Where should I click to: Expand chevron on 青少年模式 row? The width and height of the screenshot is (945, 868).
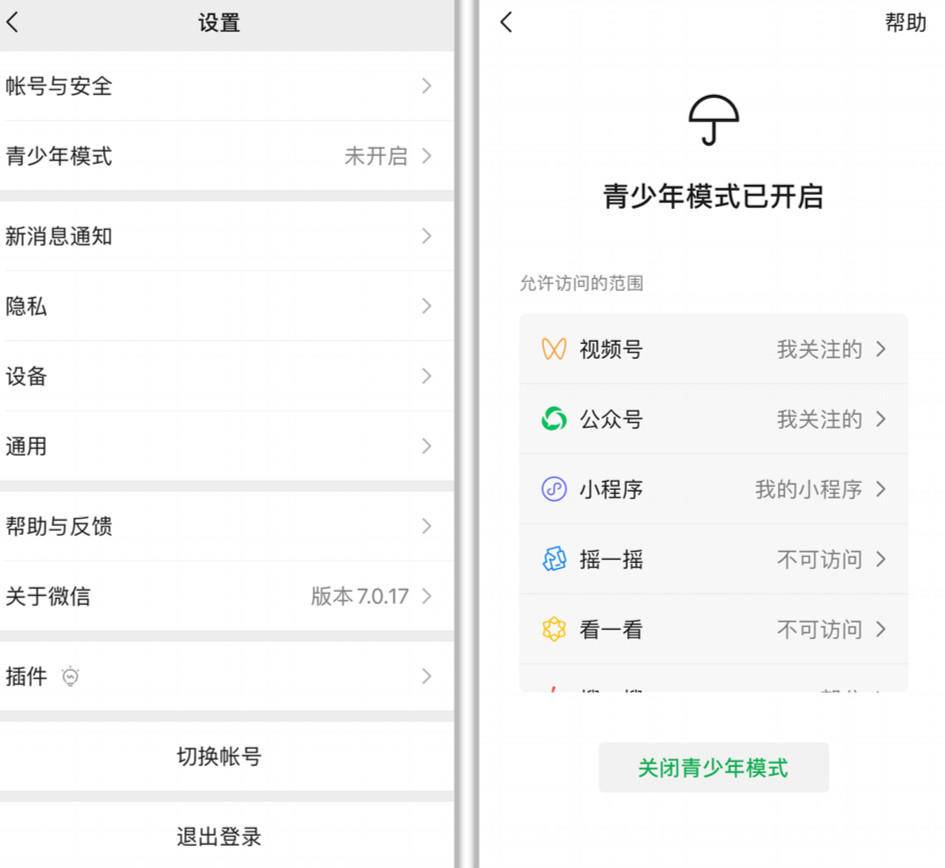click(427, 156)
